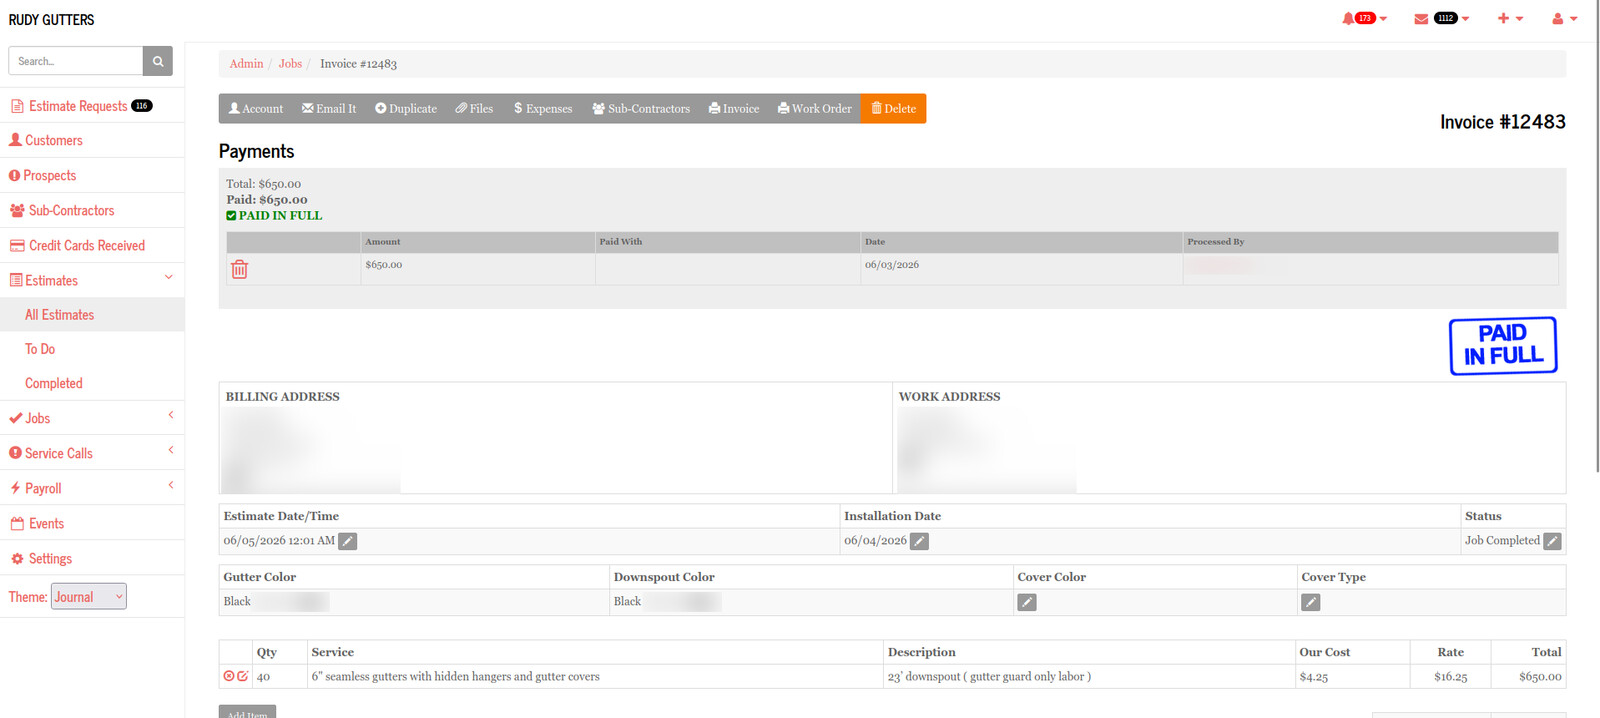Open the messages envelope dropdown
Viewport: 1600px width, 718px height.
(x=1441, y=18)
